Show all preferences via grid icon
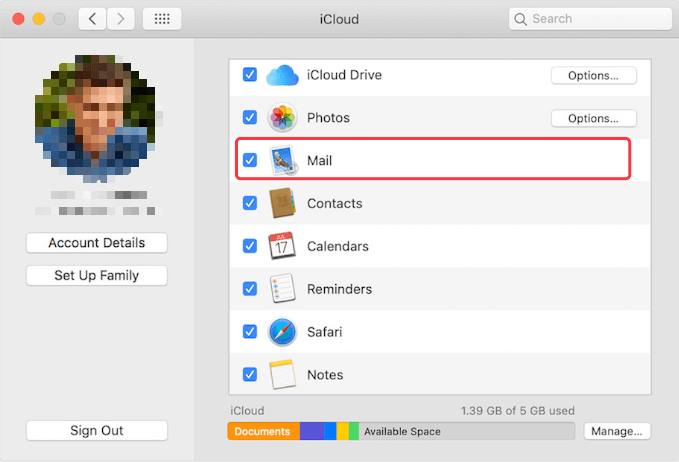 162,19
